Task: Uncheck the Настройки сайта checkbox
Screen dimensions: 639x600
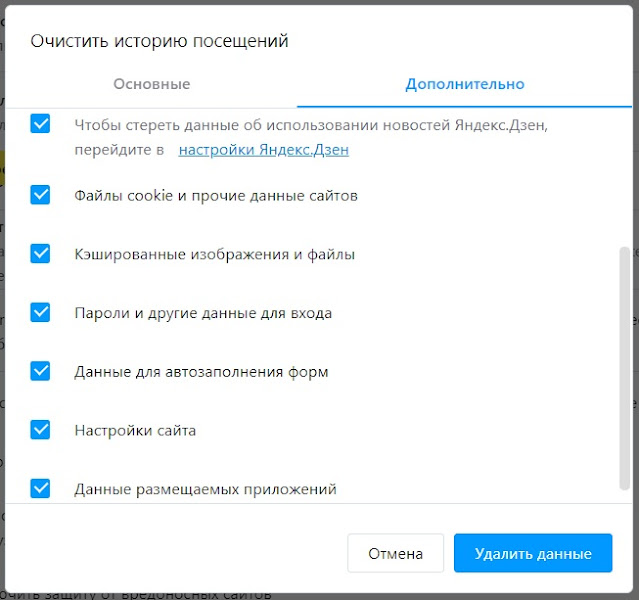Action: click(x=40, y=430)
